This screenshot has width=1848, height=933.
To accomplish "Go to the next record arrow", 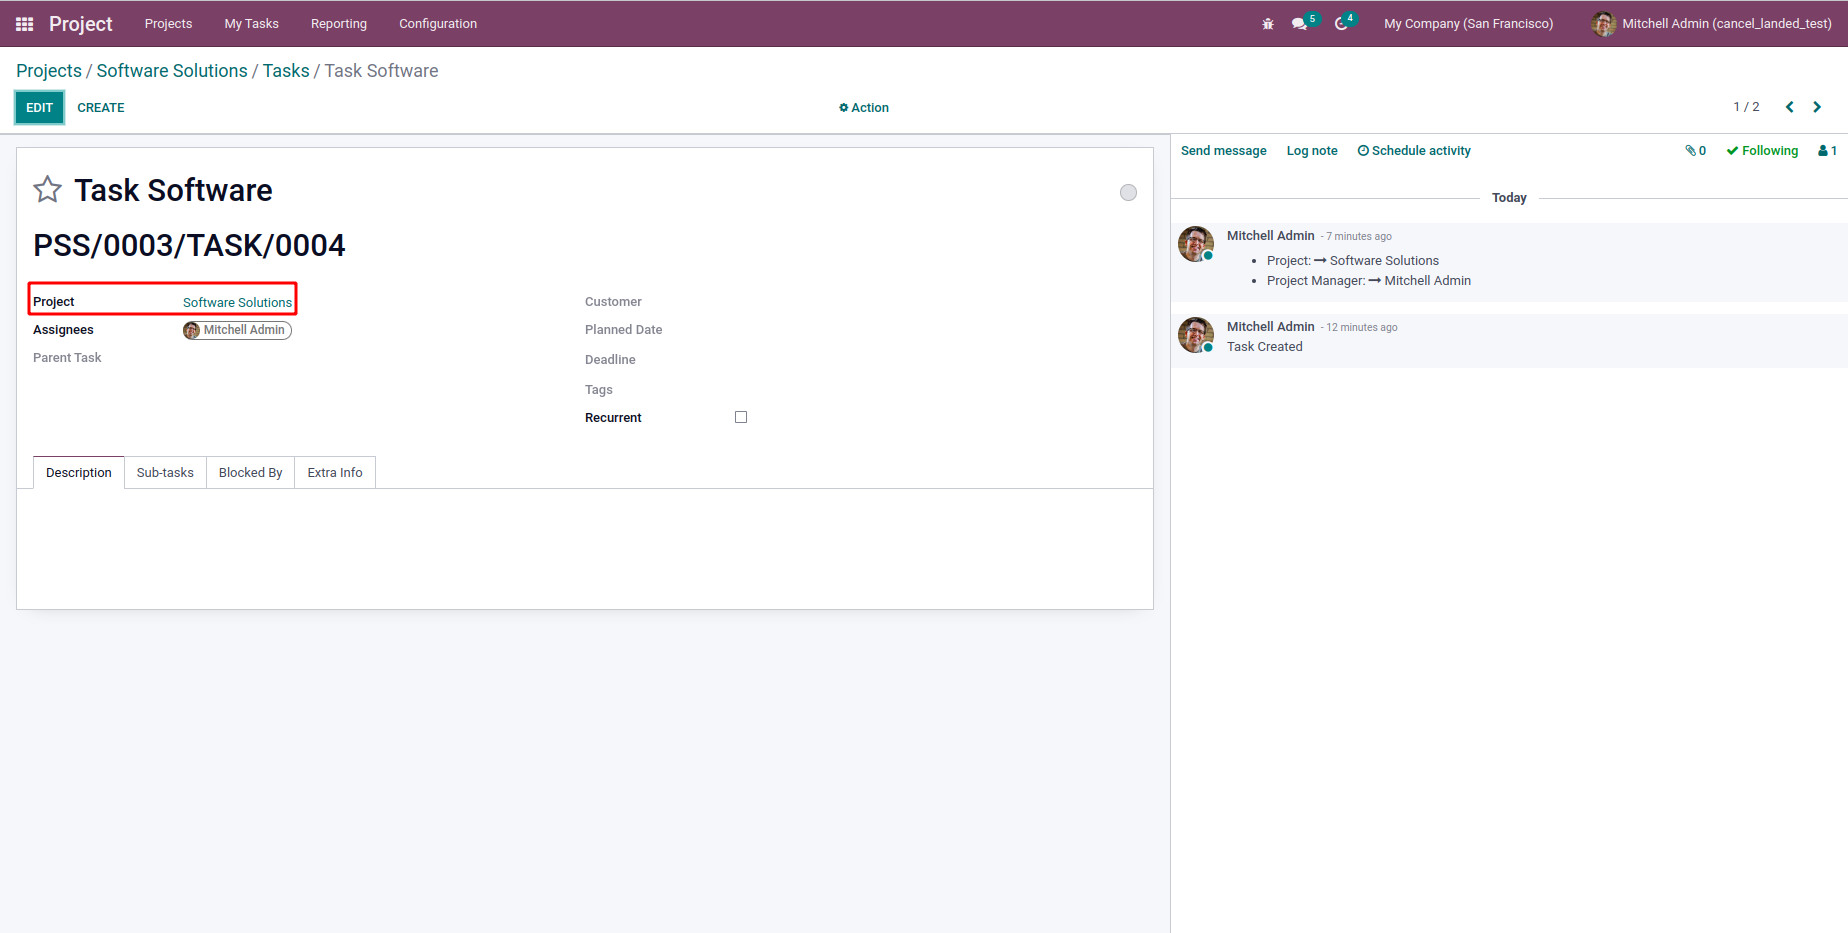I will [1817, 107].
